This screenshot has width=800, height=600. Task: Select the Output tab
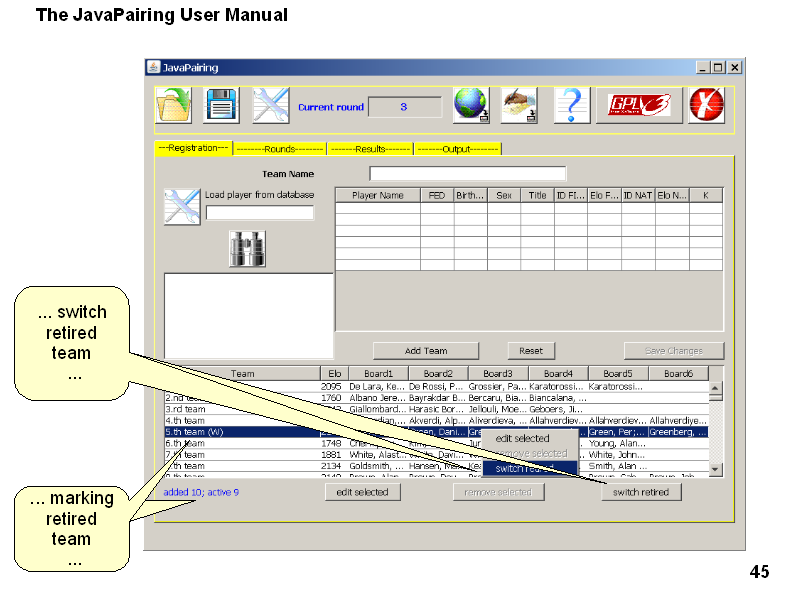click(x=457, y=148)
